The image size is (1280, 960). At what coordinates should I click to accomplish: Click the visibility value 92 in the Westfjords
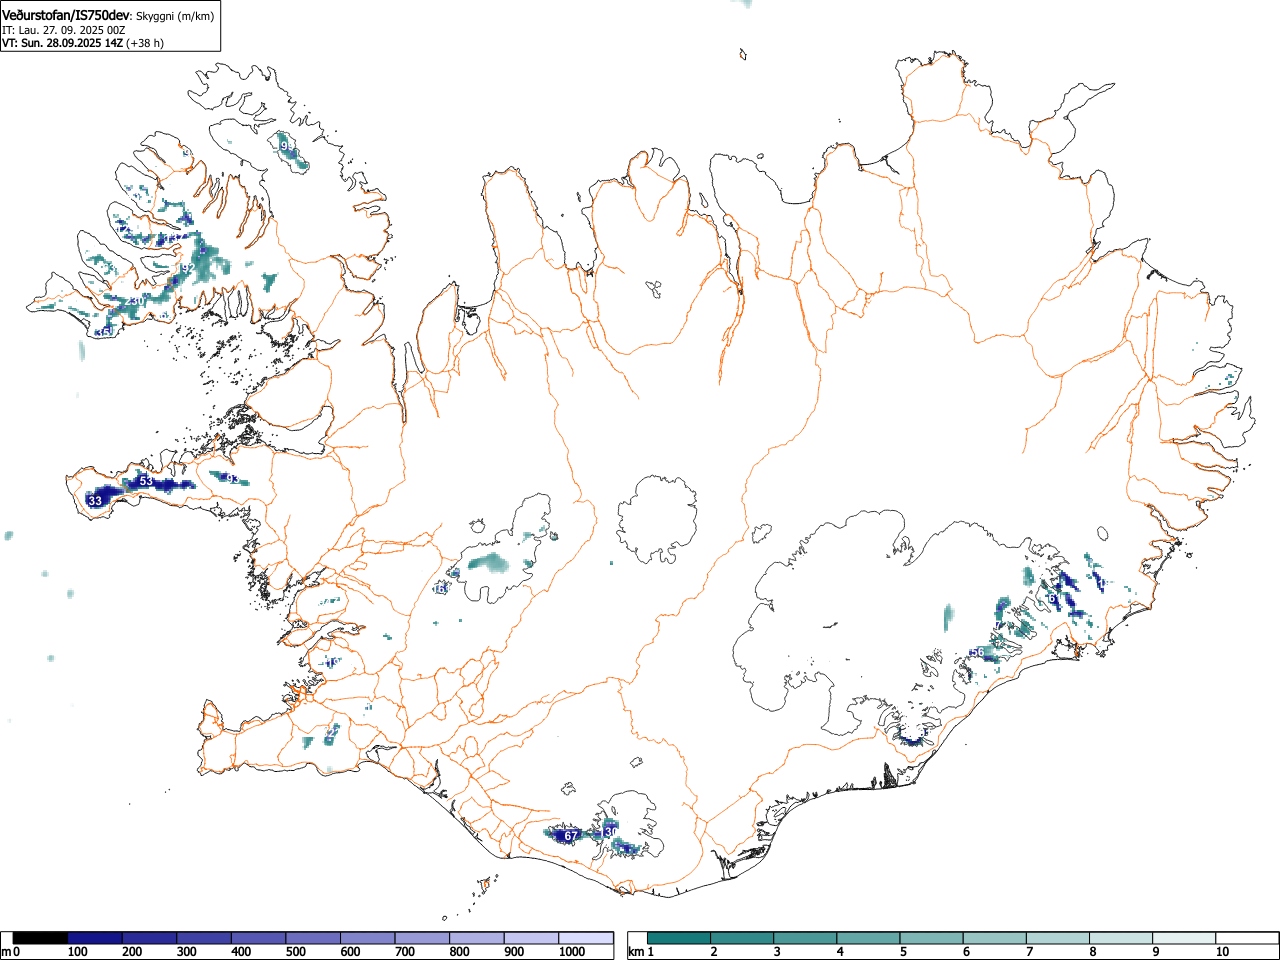187,268
